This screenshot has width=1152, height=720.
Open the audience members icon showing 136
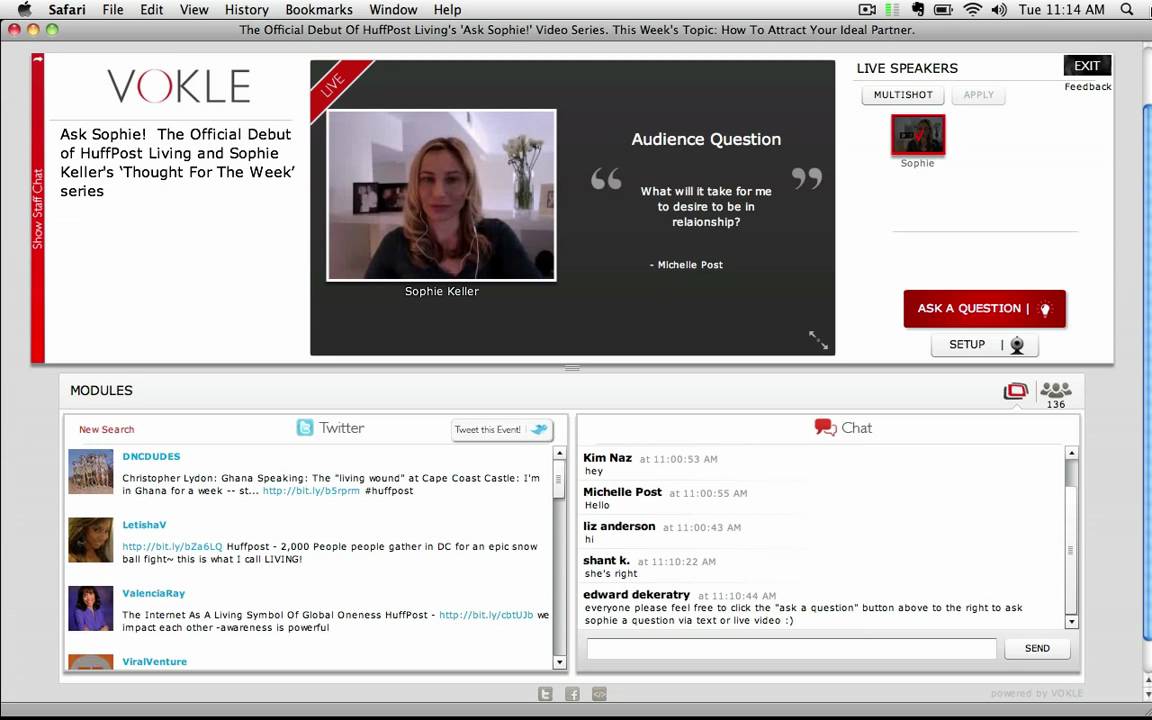[x=1056, y=395]
